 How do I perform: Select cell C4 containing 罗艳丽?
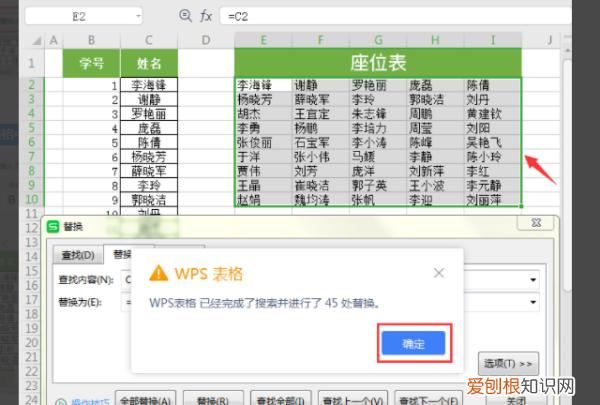[x=149, y=114]
